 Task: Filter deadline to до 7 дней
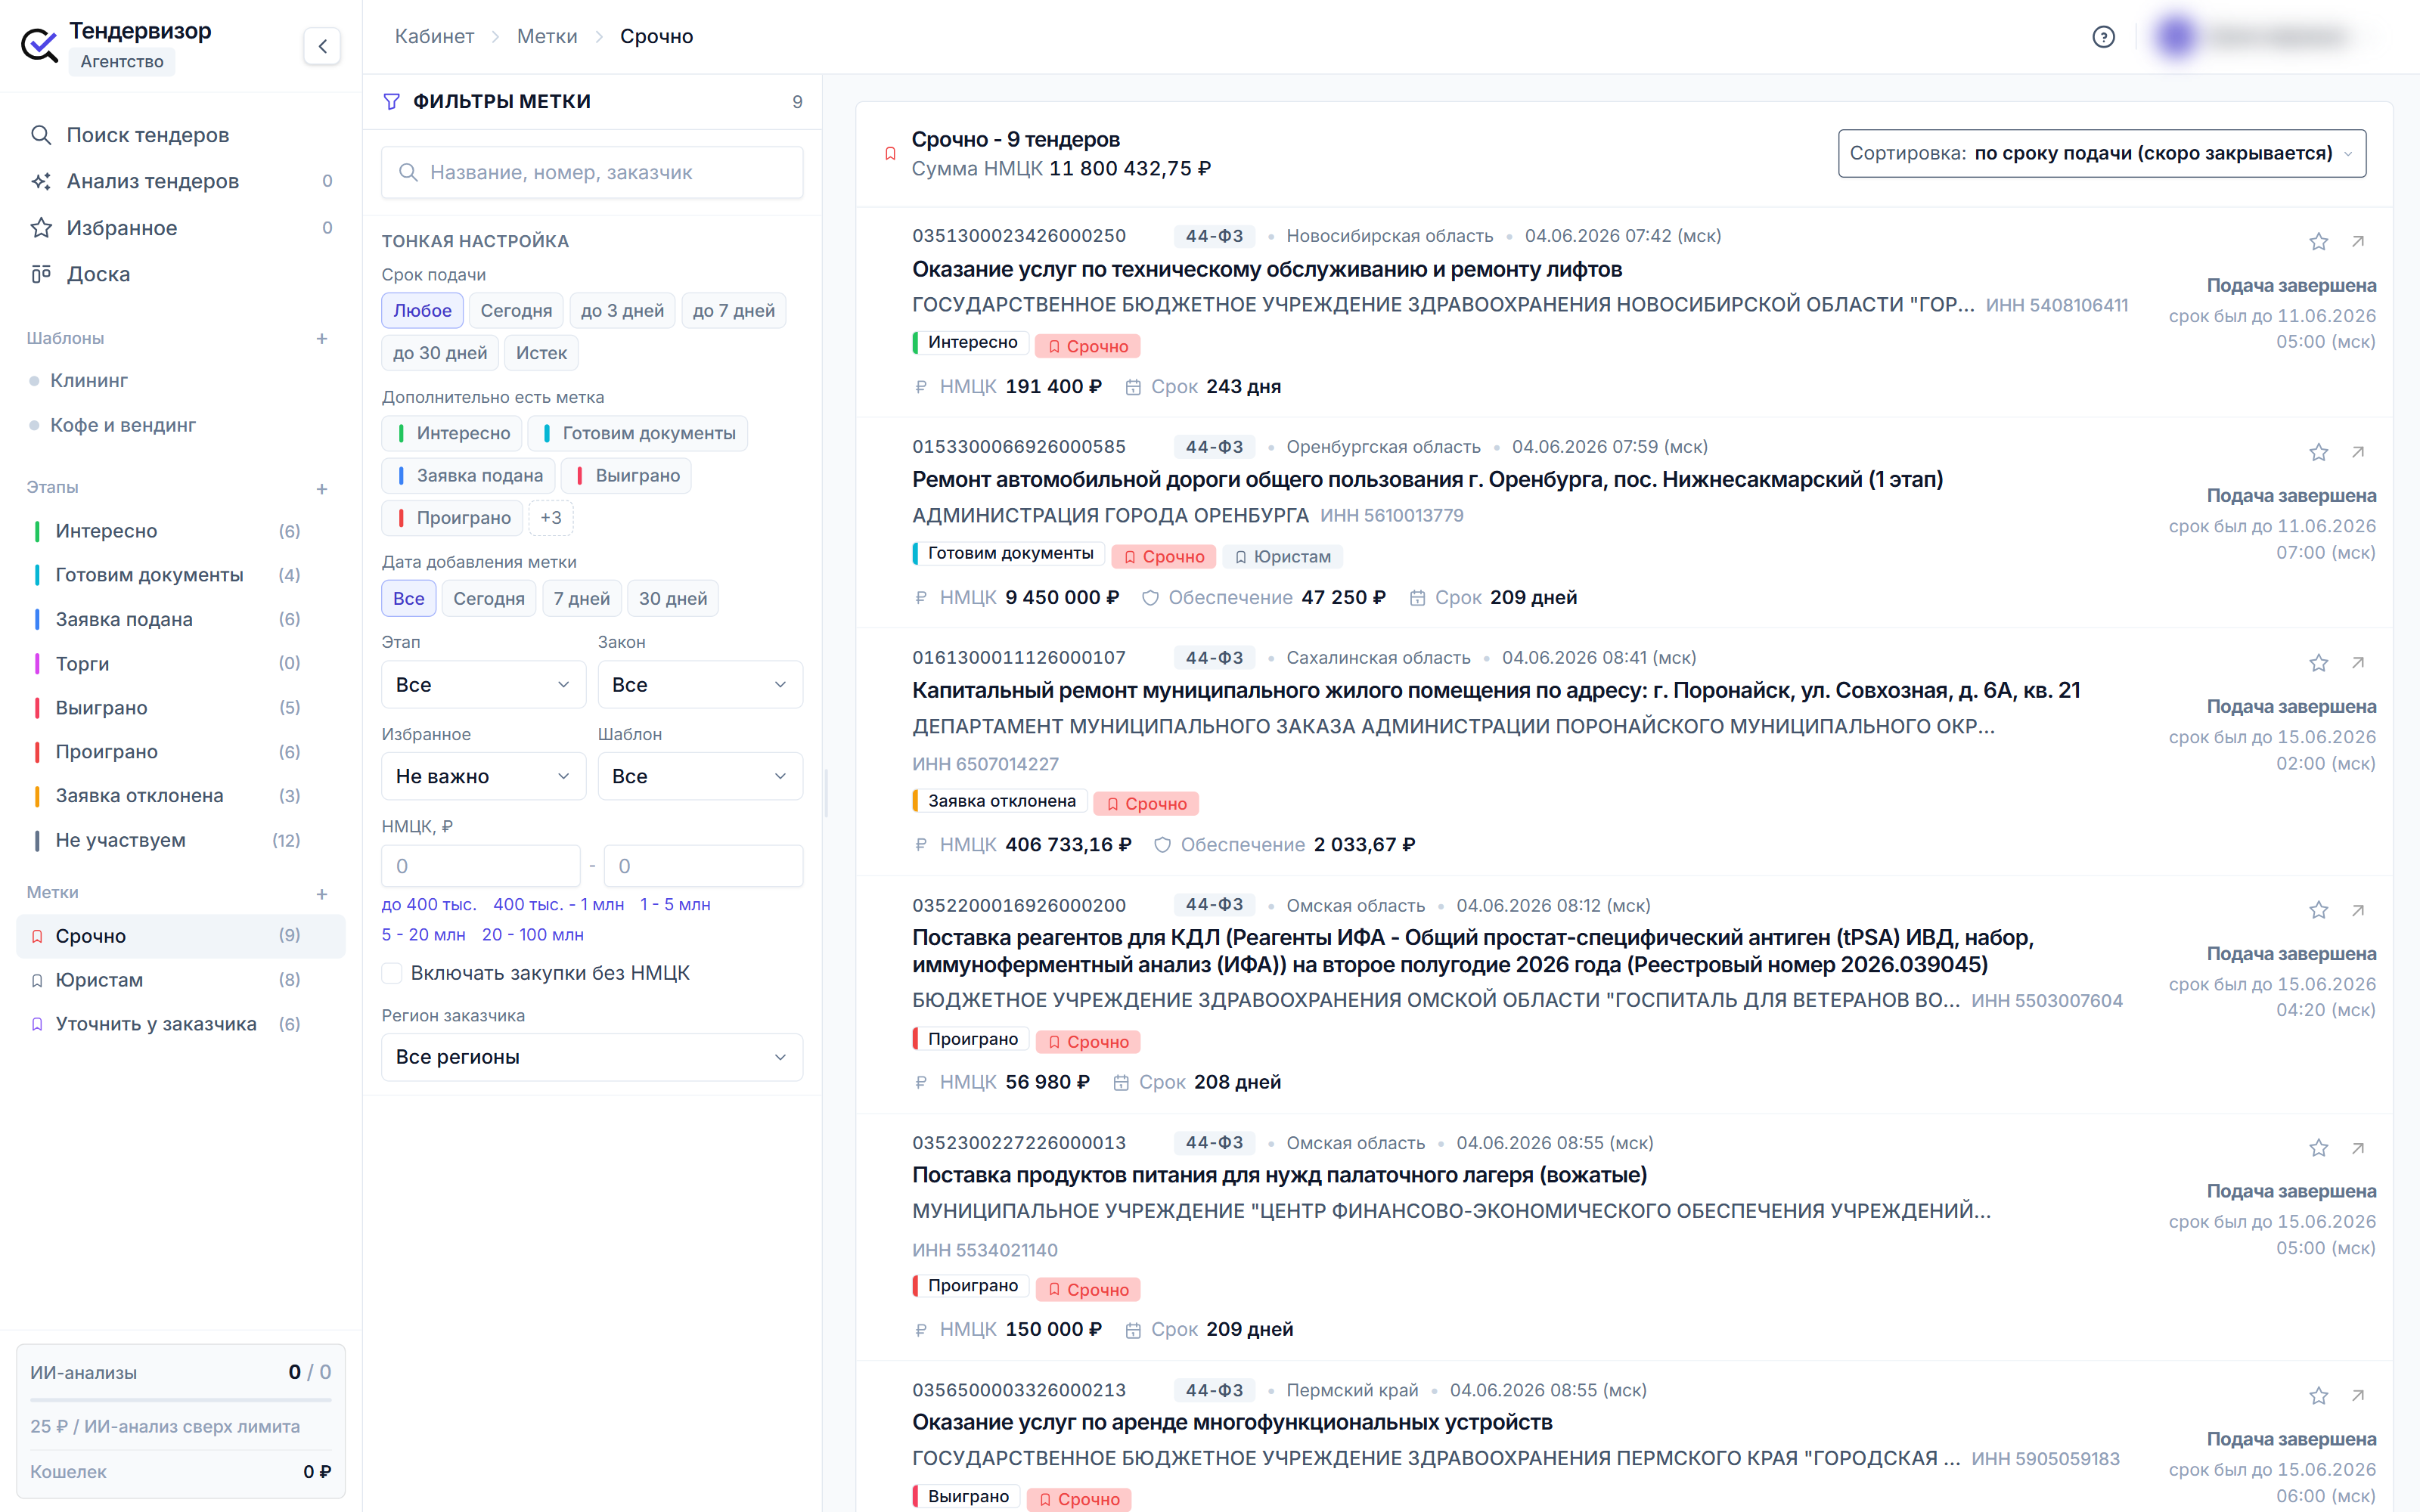(733, 311)
